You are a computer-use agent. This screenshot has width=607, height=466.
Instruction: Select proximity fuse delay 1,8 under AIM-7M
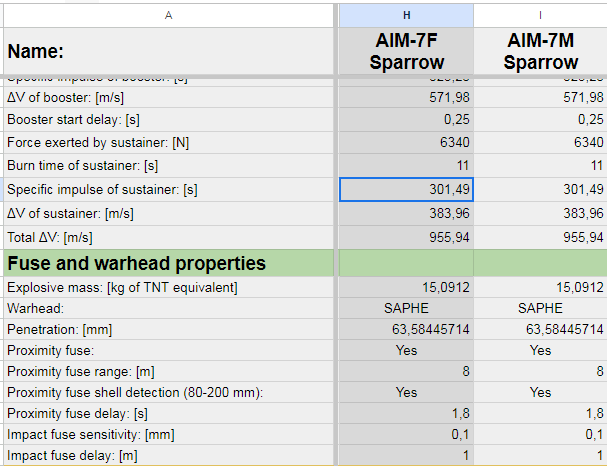click(x=540, y=413)
